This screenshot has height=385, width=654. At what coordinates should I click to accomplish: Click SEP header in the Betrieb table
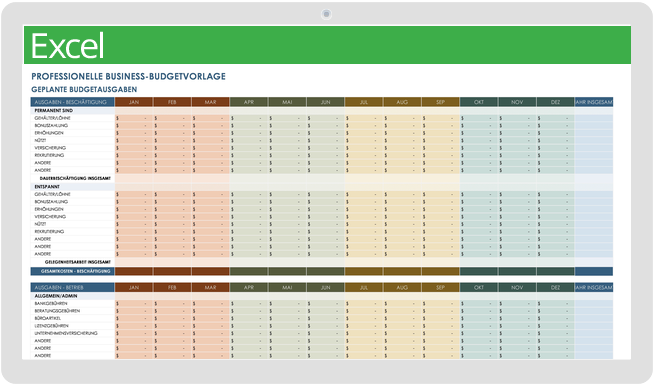(x=440, y=288)
